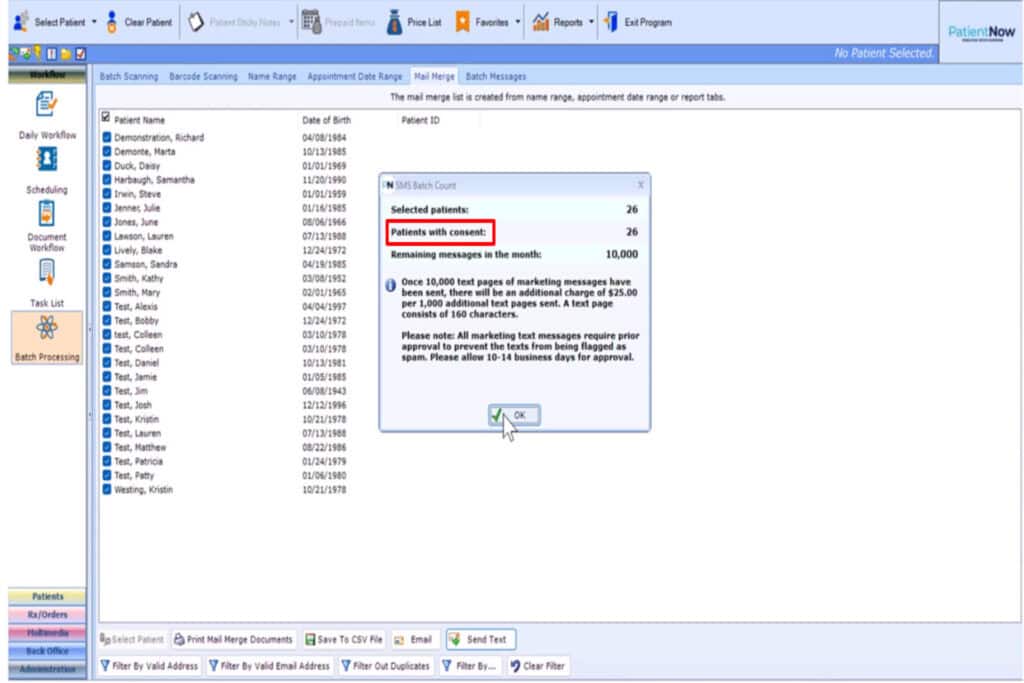Viewport: 1024px width, 683px height.
Task: Select the Batch Processing sidebar icon
Action: point(46,329)
